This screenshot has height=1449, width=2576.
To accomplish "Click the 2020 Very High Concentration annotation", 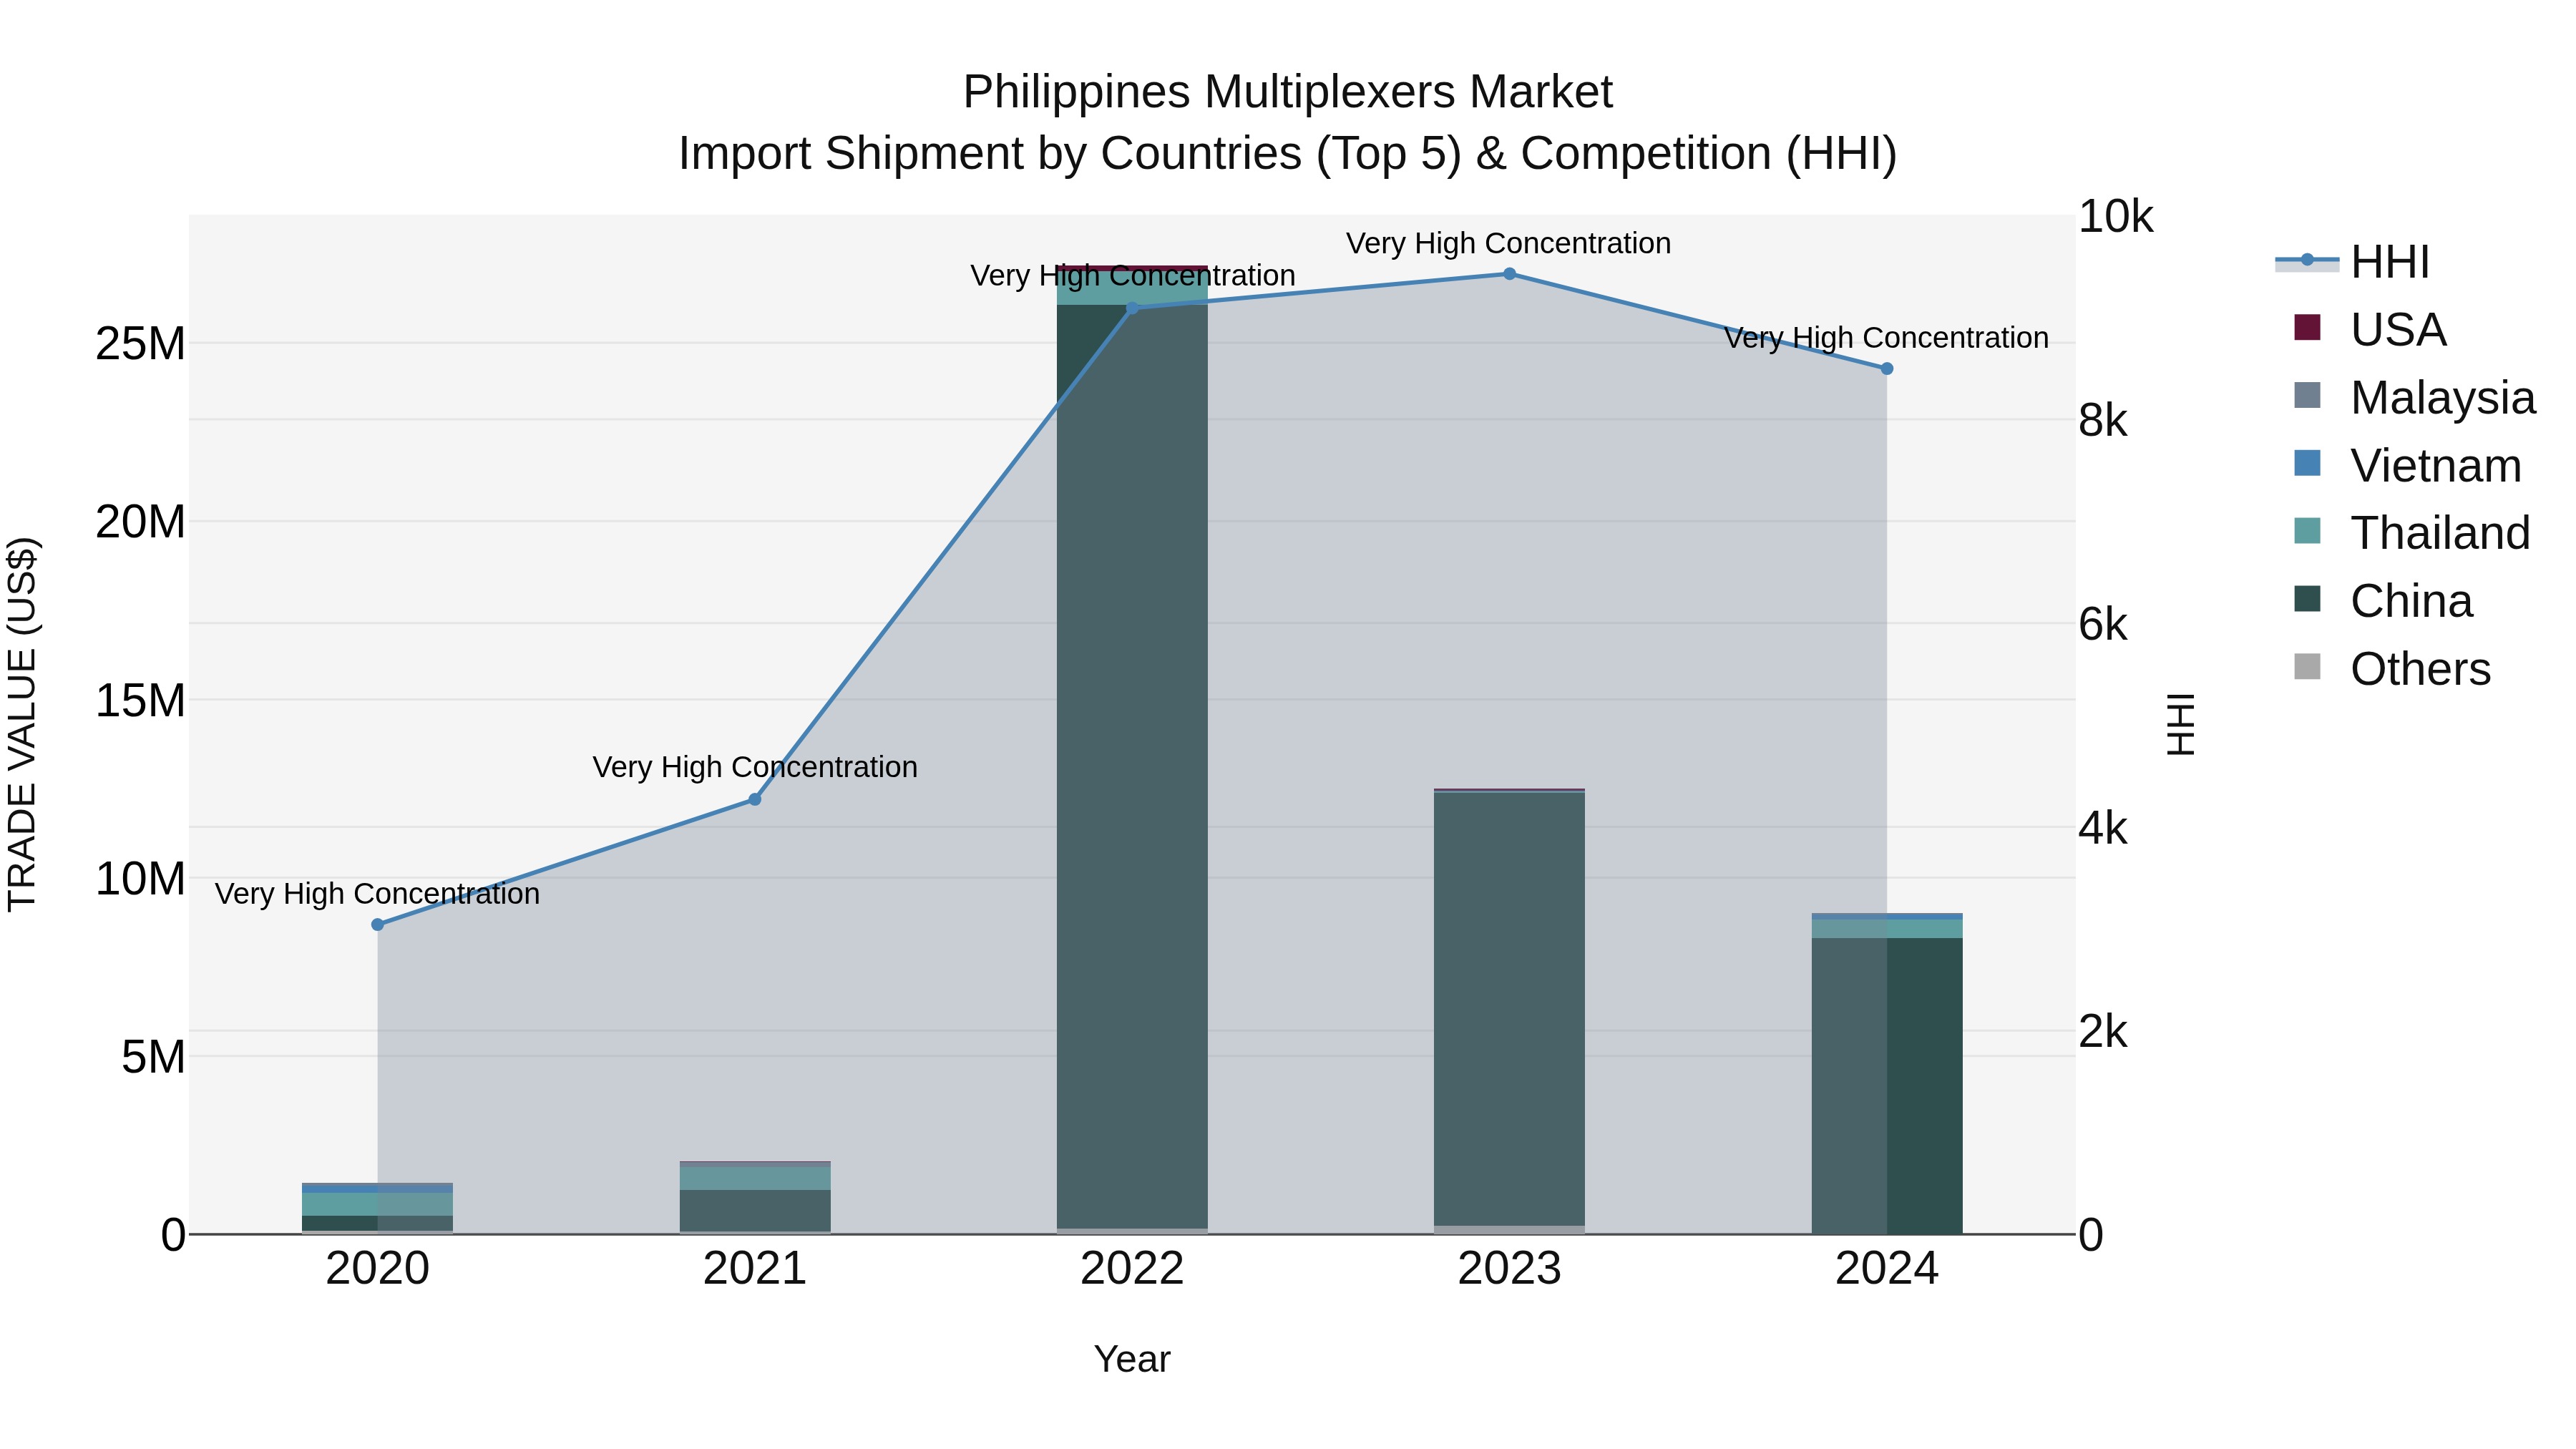I will pyautogui.click(x=377, y=893).
